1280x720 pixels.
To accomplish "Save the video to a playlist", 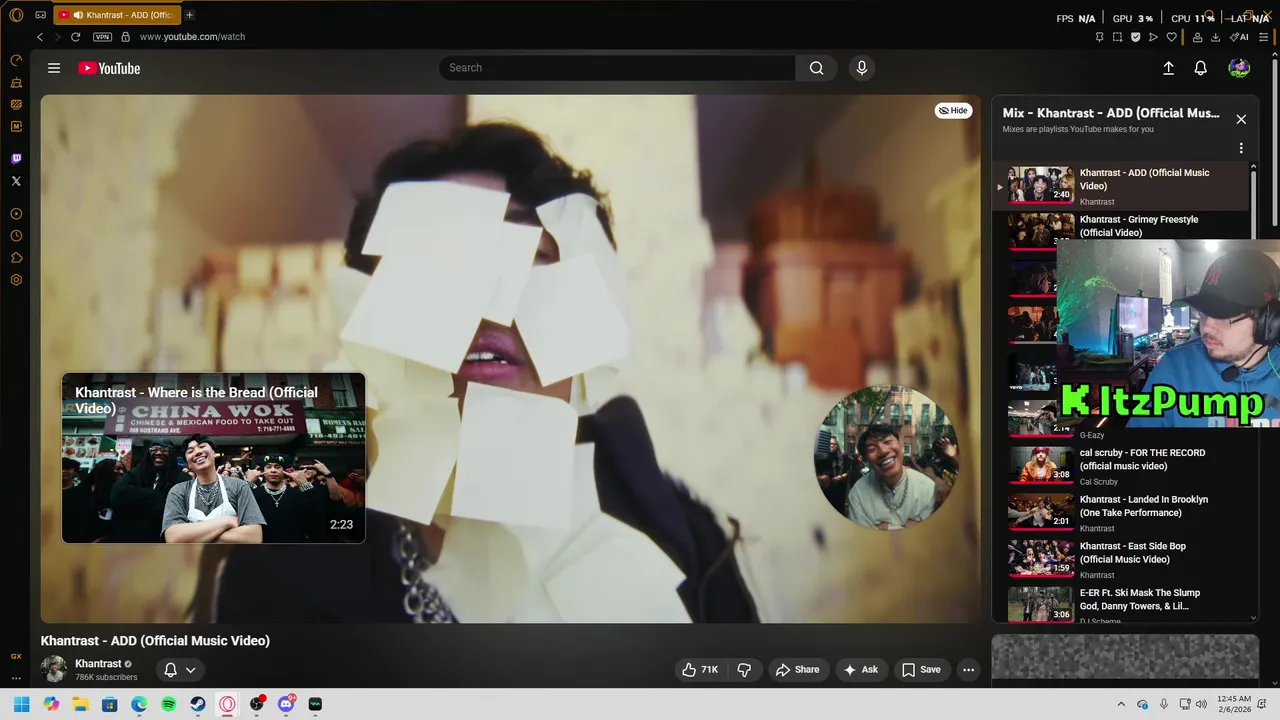I will coord(921,670).
